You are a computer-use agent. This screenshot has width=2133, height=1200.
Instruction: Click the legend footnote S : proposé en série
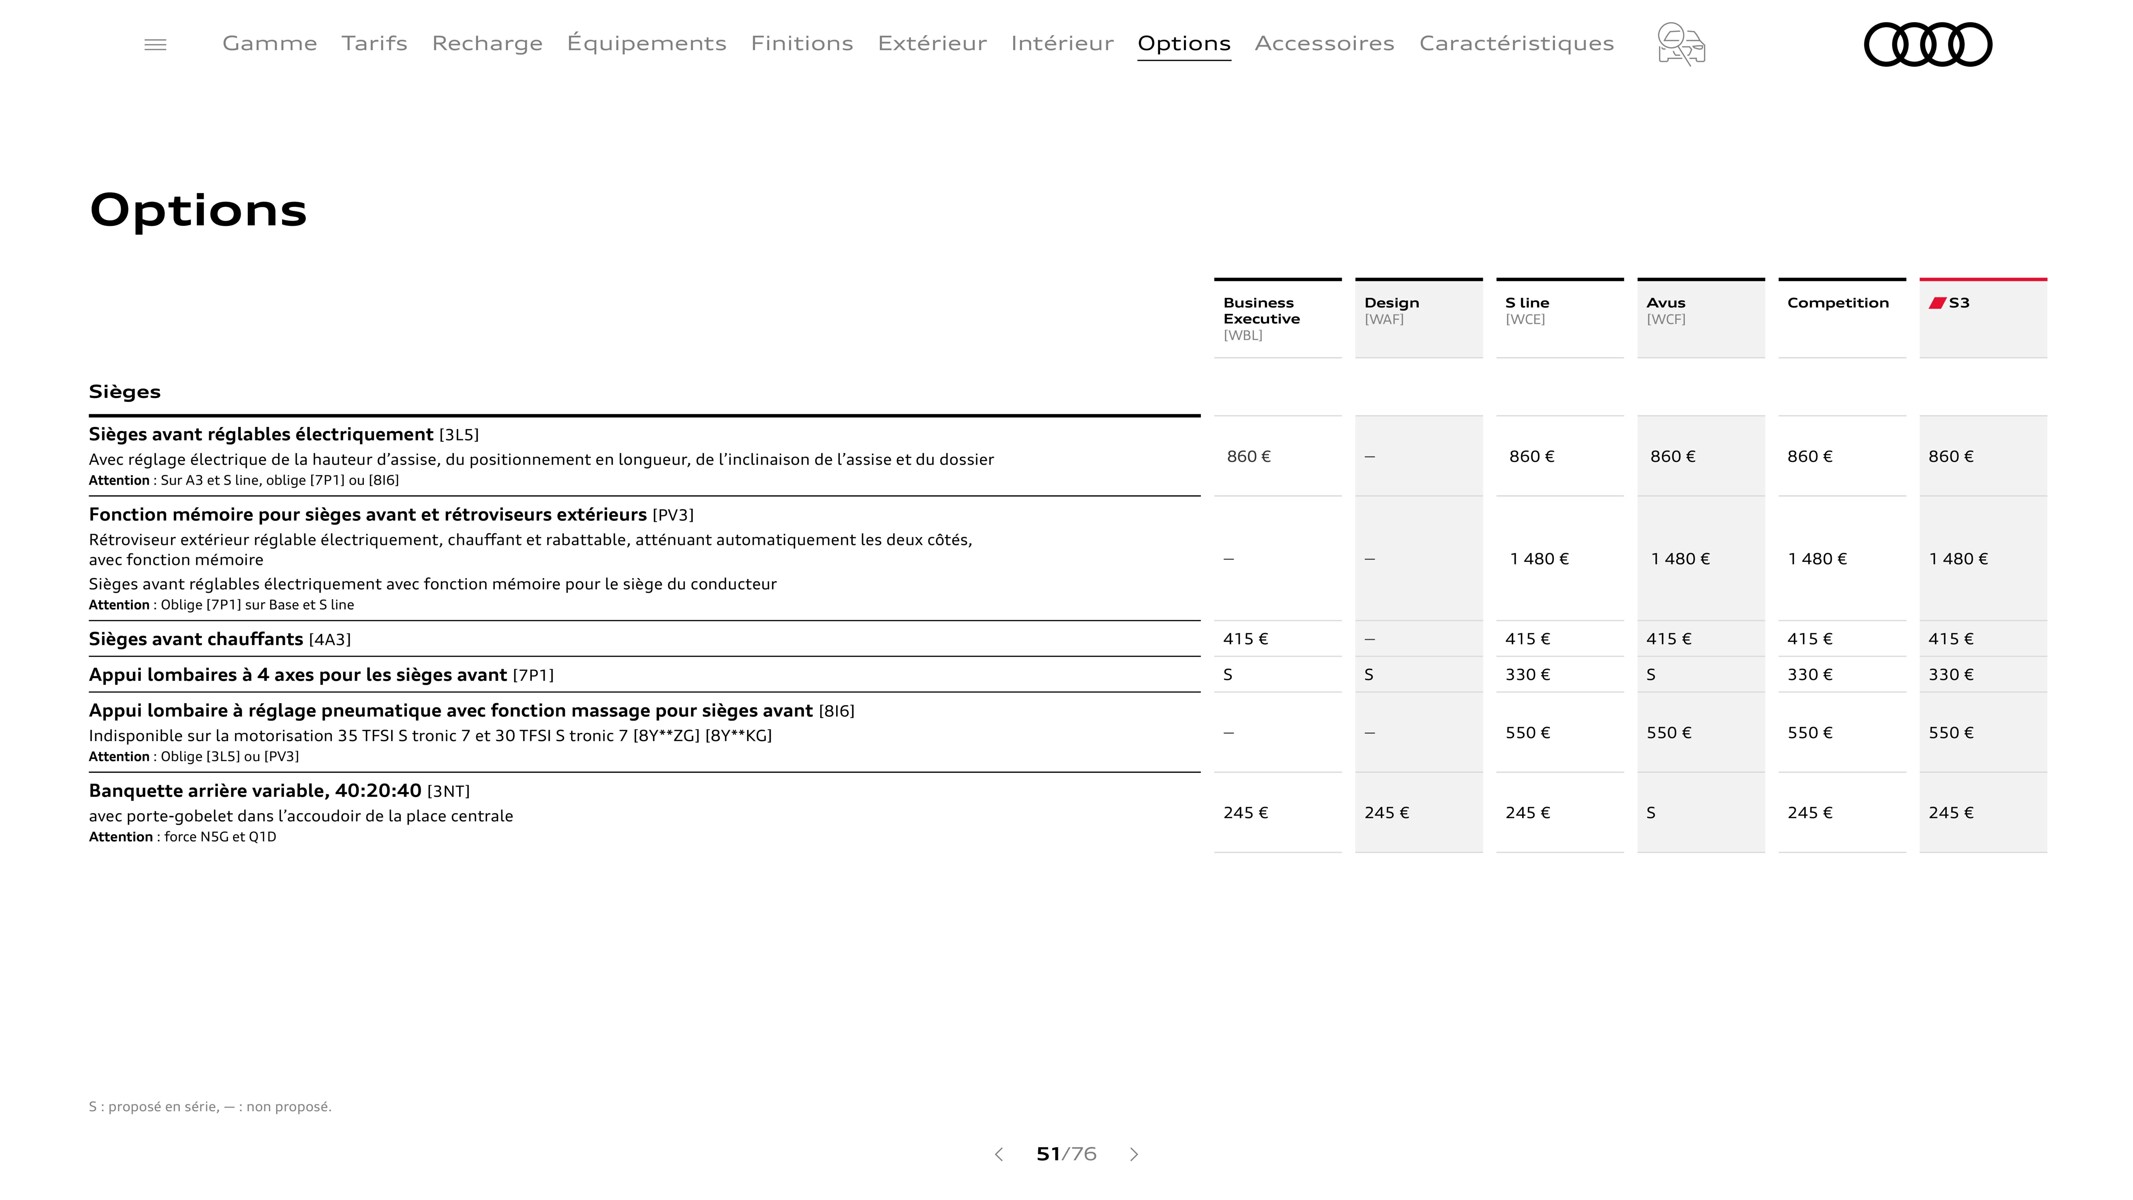click(210, 1107)
